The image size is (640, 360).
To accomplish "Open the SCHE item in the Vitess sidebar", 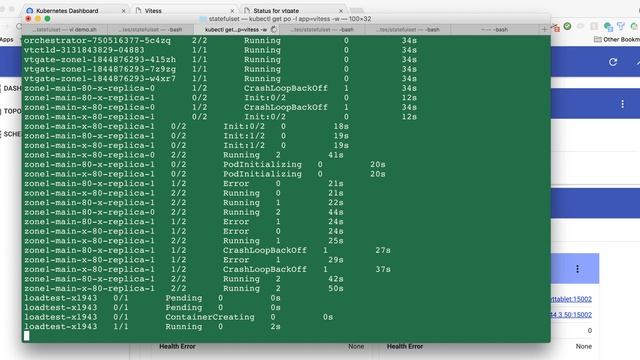I will tap(11, 134).
